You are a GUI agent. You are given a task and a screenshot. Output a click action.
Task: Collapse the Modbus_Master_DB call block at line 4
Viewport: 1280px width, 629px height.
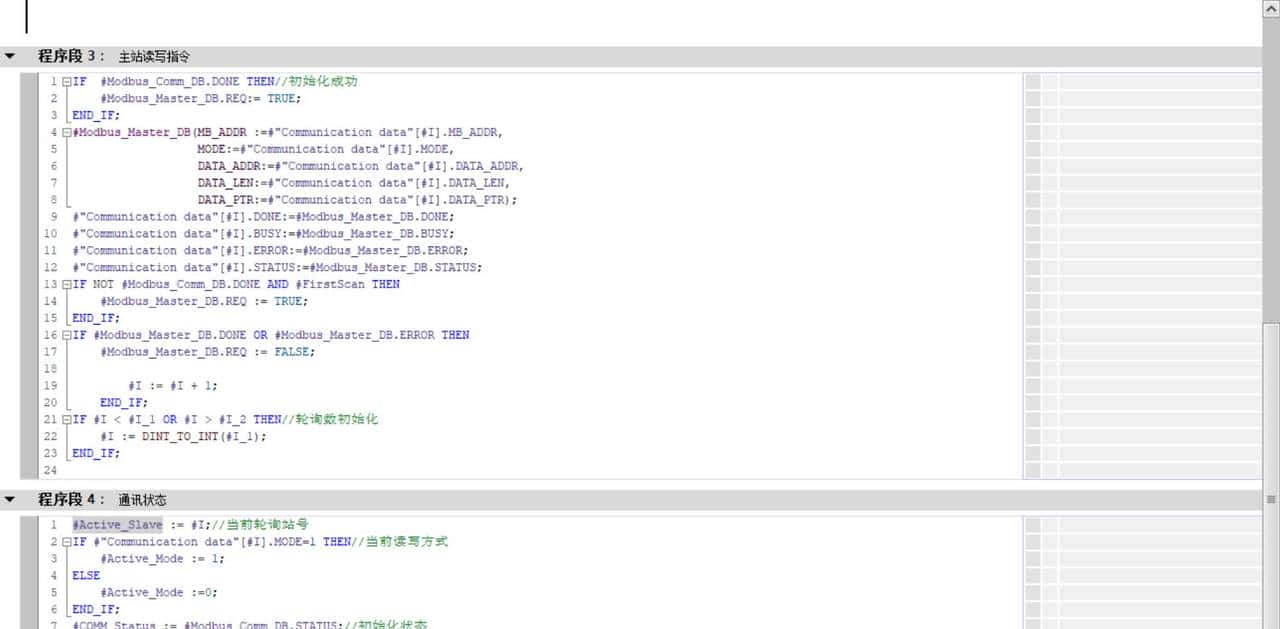(66, 132)
